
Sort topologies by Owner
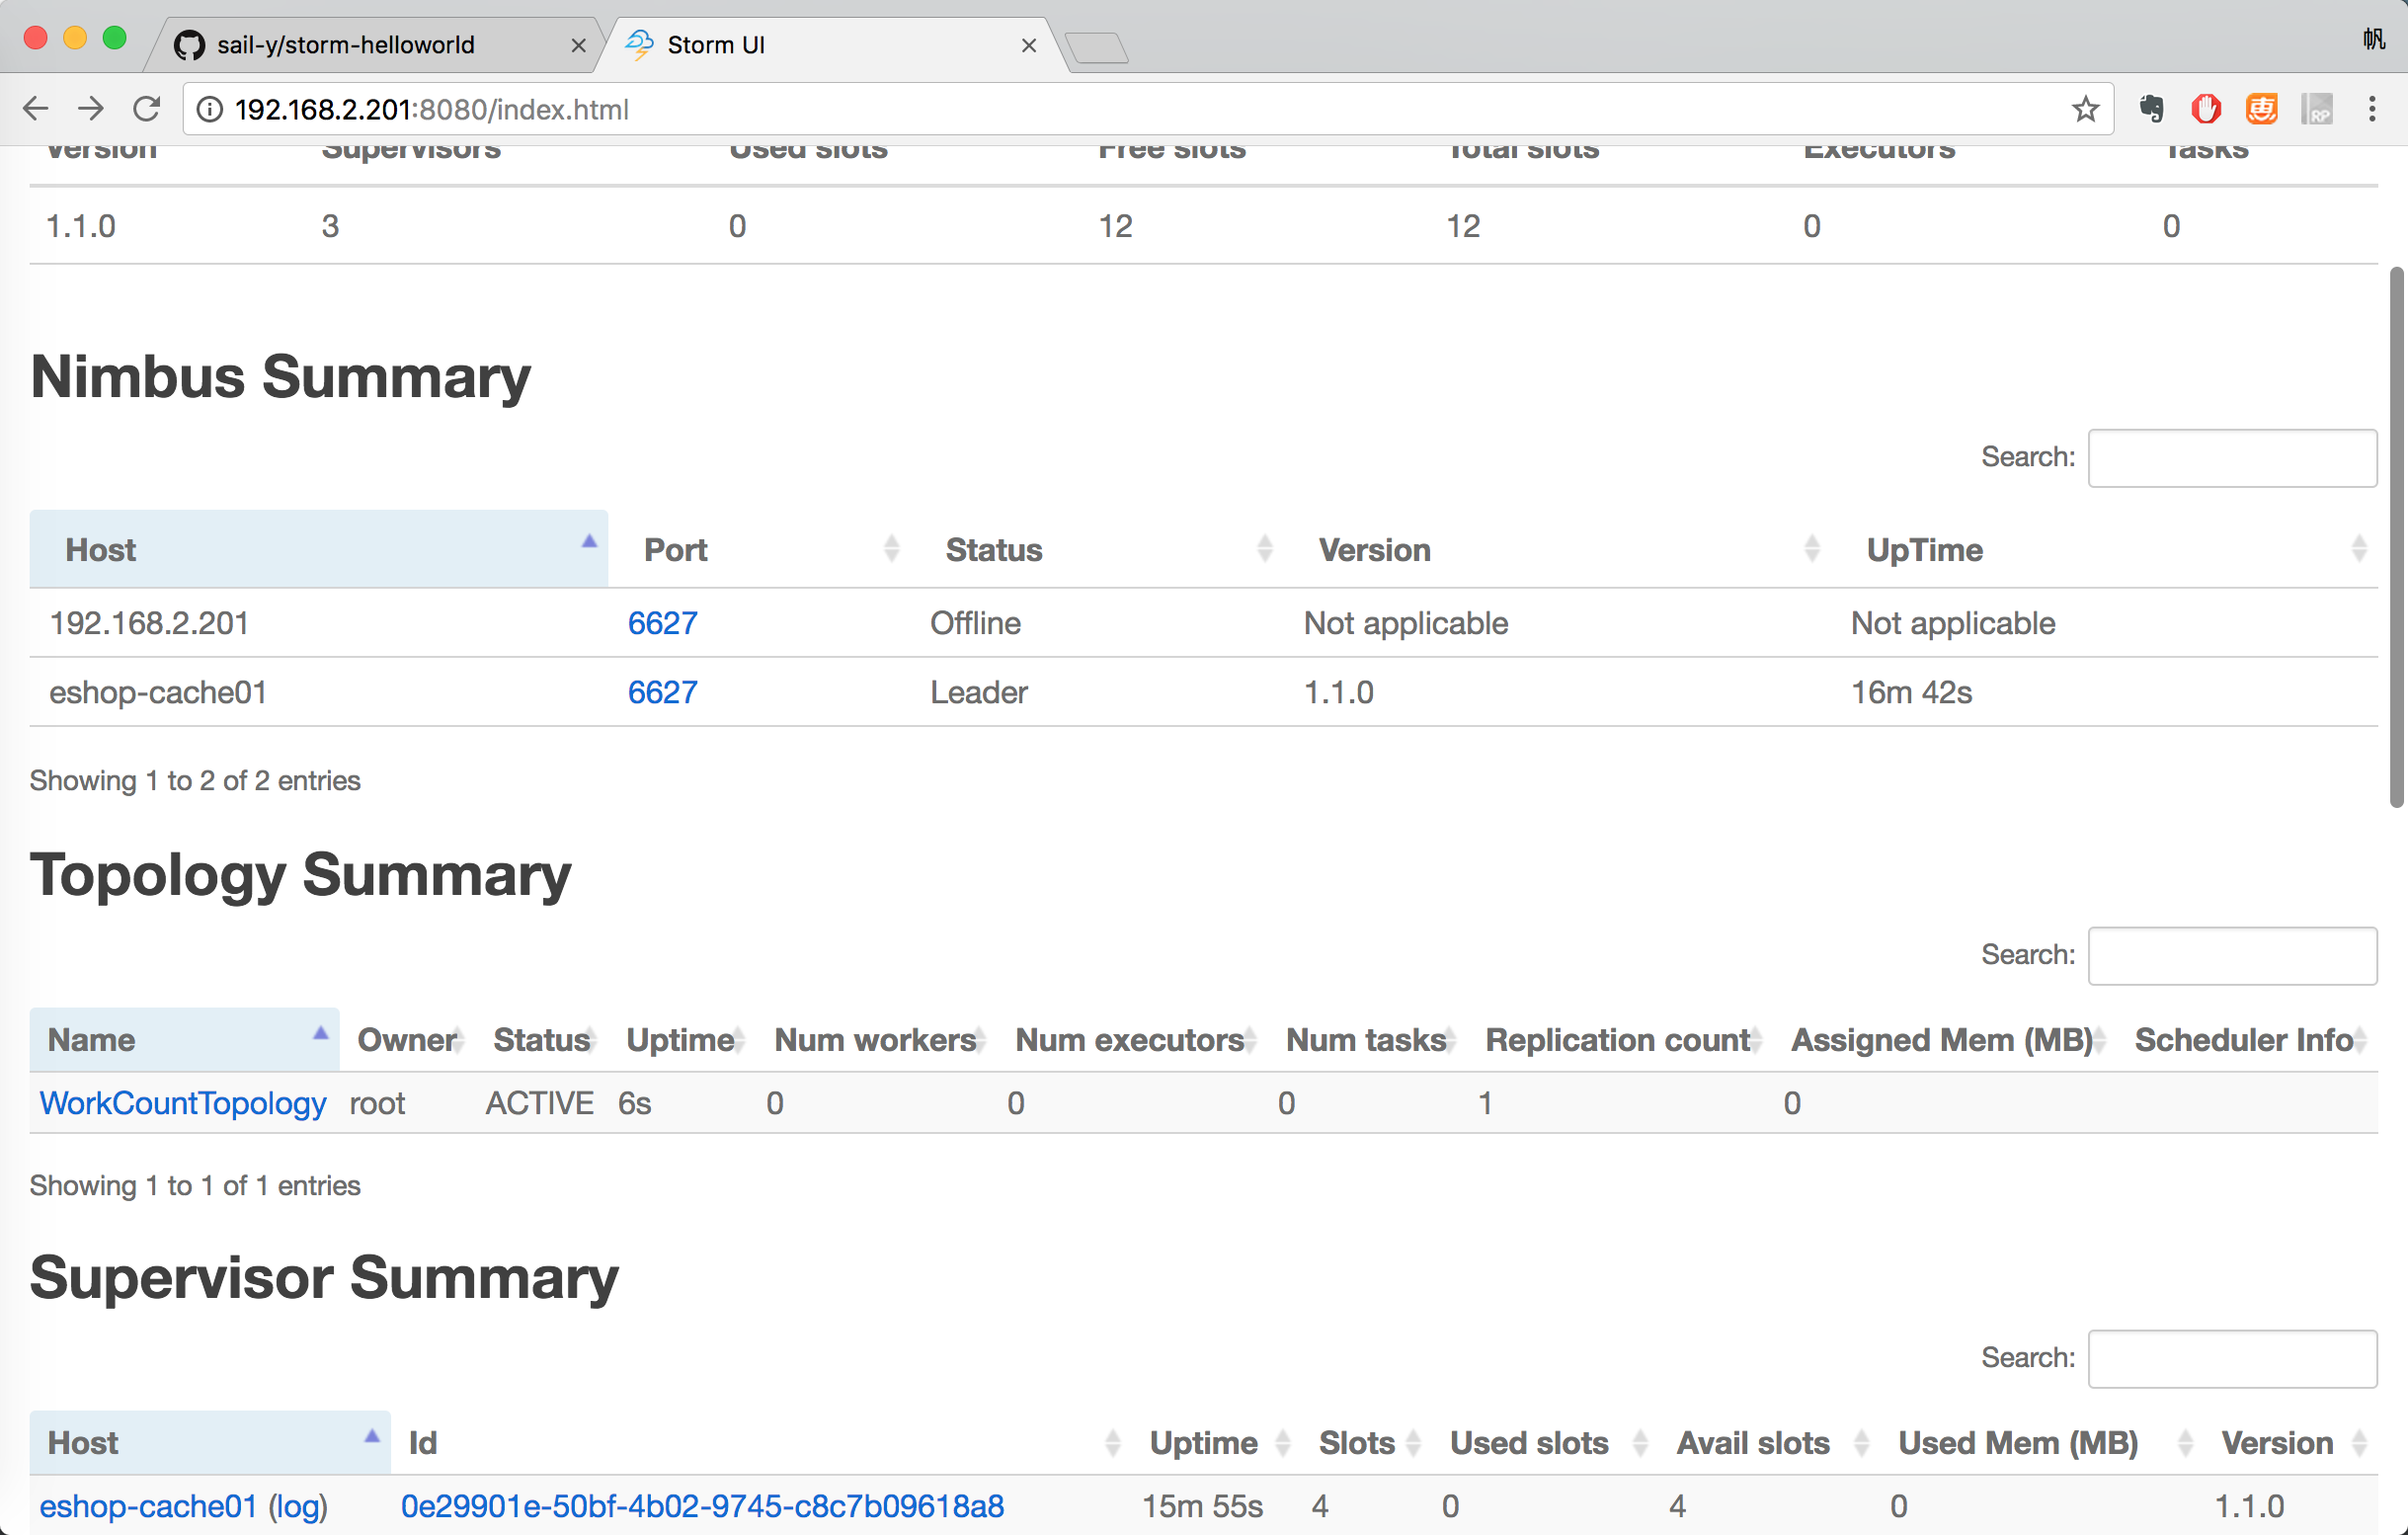[407, 1040]
